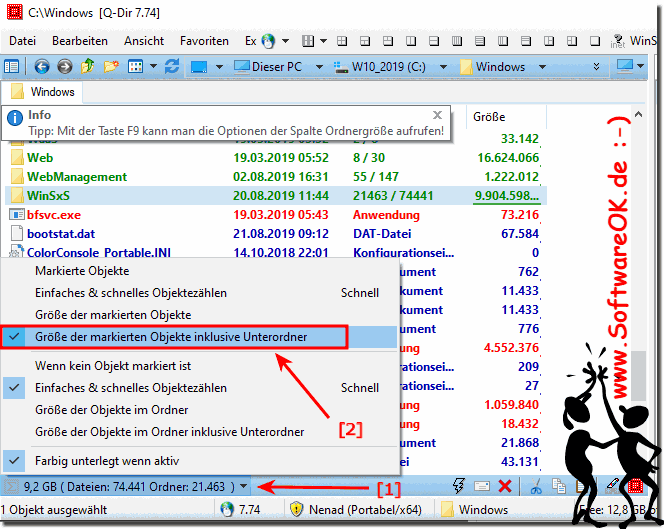Select the bootstat.dat file
This screenshot has width=664, height=529.
tap(275, 234)
